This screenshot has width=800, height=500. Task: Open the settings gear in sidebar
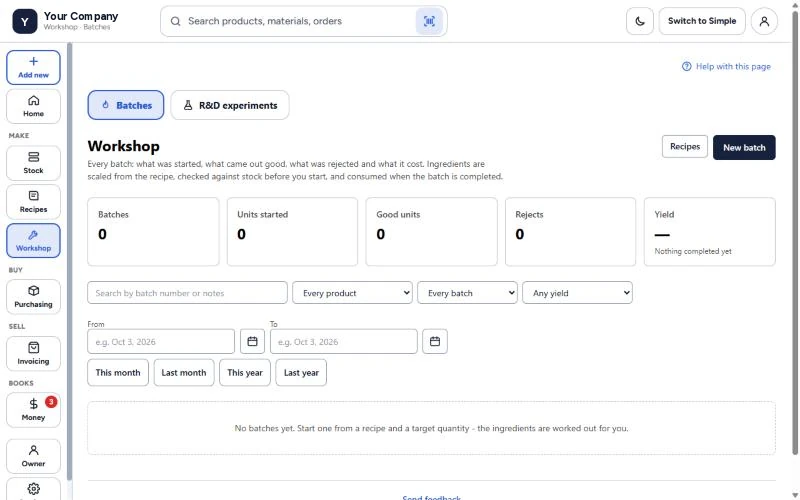[x=33, y=489]
